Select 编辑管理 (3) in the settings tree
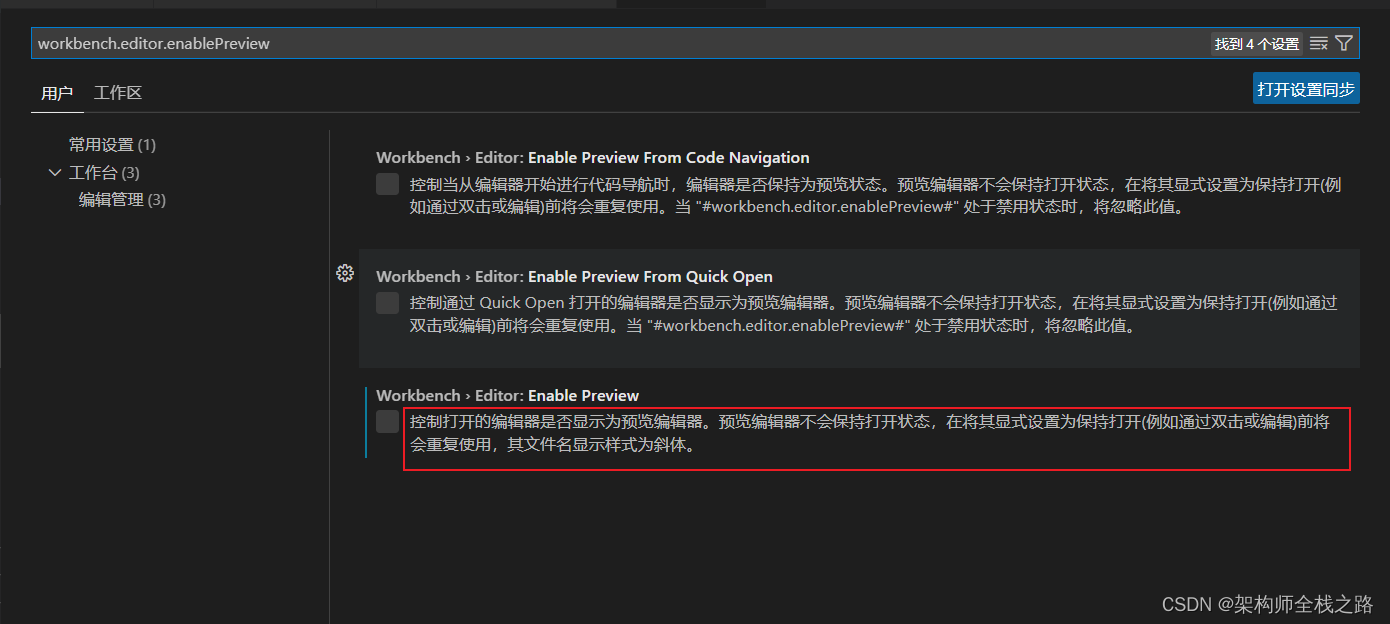The height and width of the screenshot is (624, 1390). tap(122, 200)
